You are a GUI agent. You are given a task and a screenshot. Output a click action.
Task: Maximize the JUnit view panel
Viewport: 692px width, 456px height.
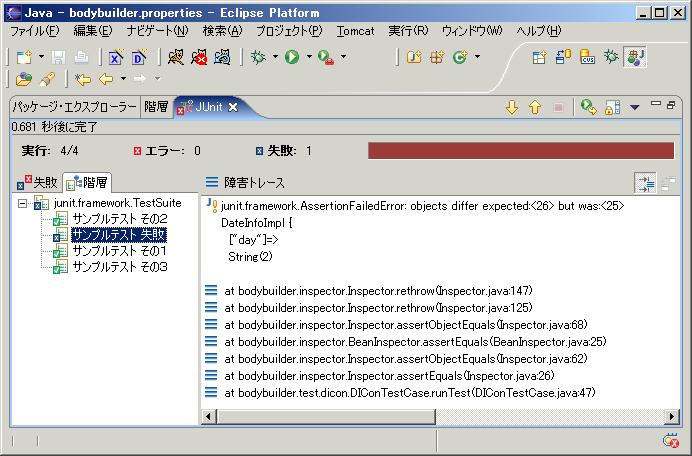671,105
